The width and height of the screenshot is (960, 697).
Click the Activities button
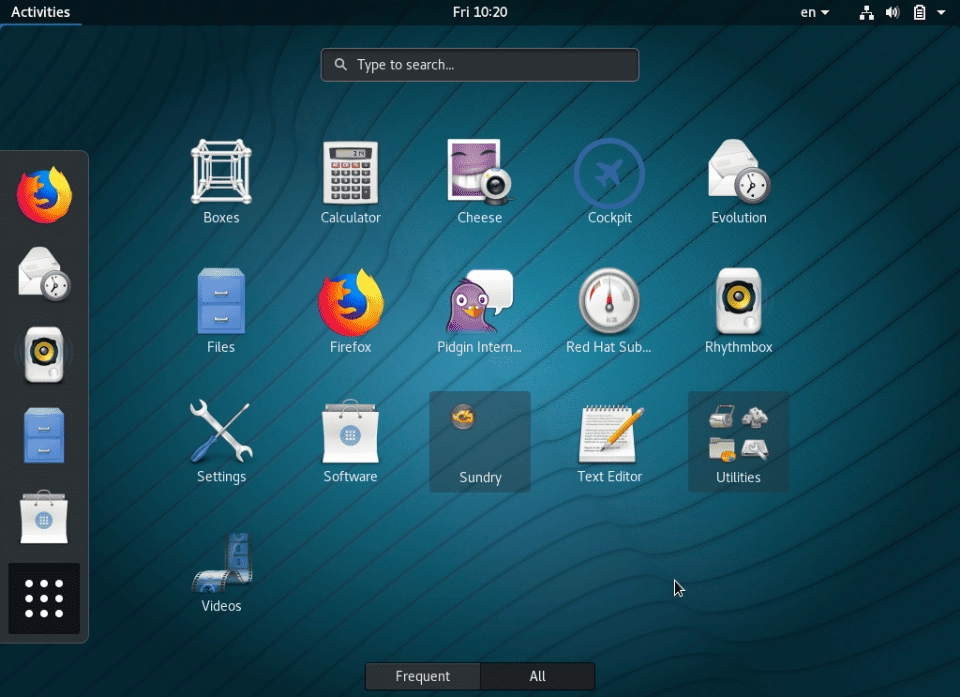coord(40,12)
